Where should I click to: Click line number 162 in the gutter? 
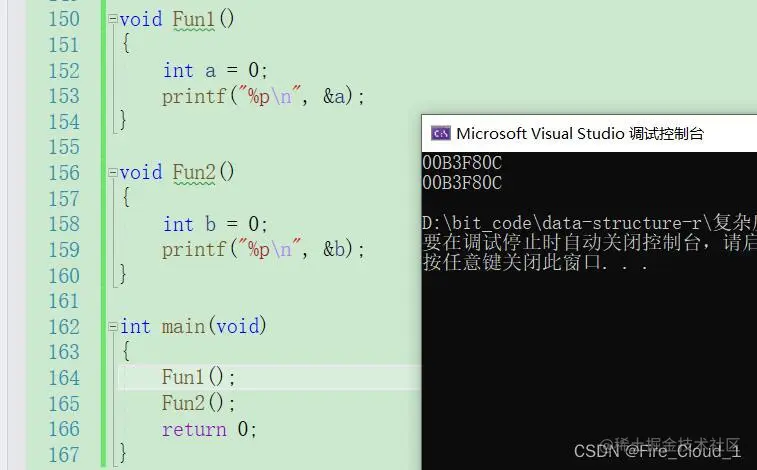(x=64, y=327)
